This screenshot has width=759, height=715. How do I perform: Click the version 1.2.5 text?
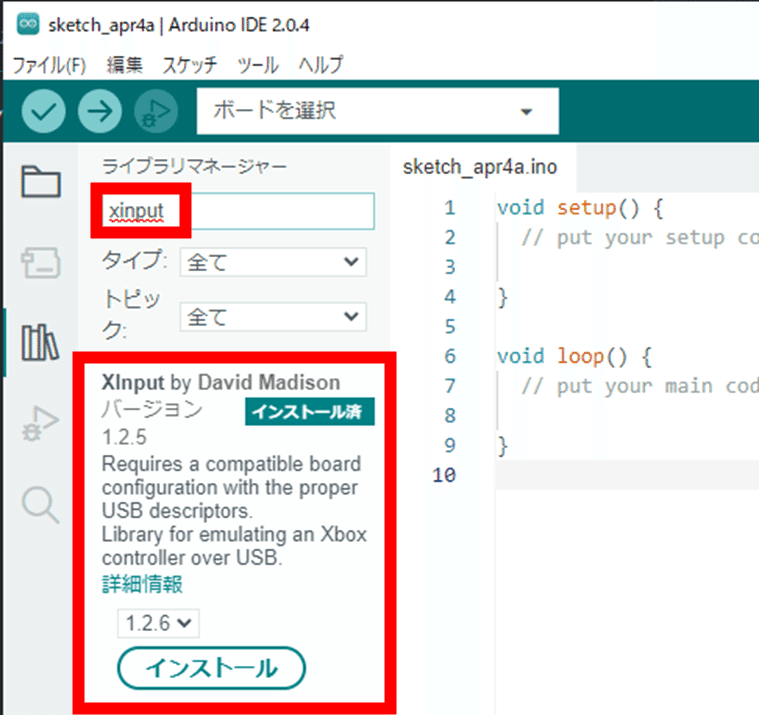point(124,437)
